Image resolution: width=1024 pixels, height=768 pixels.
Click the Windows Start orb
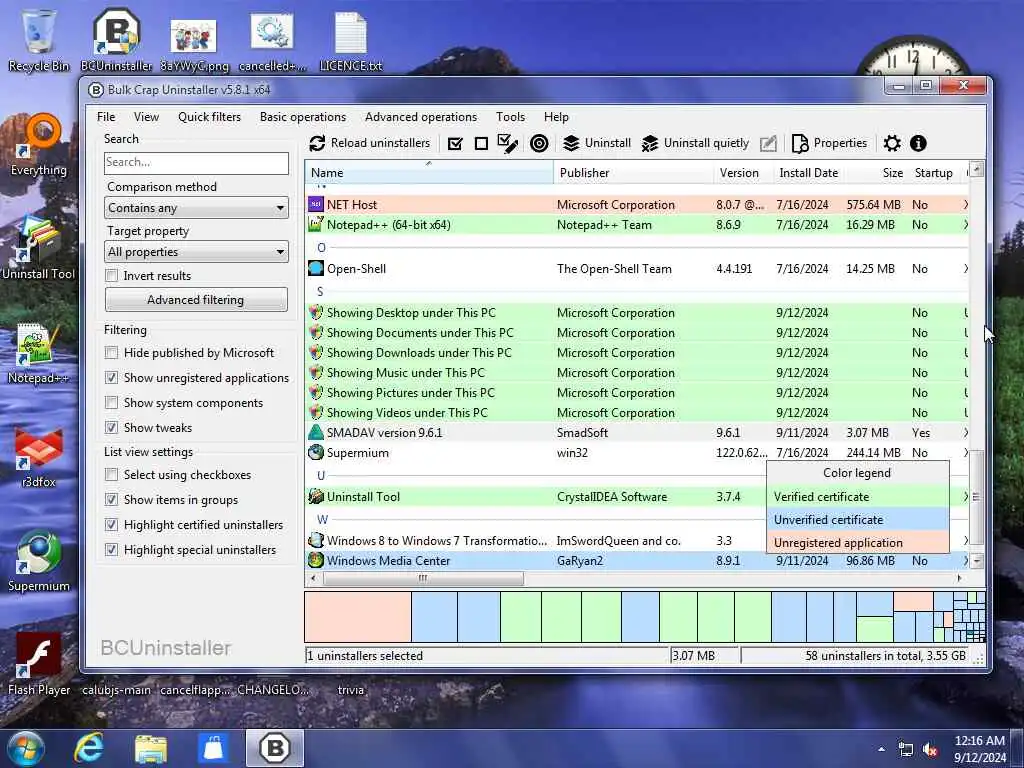[x=25, y=748]
